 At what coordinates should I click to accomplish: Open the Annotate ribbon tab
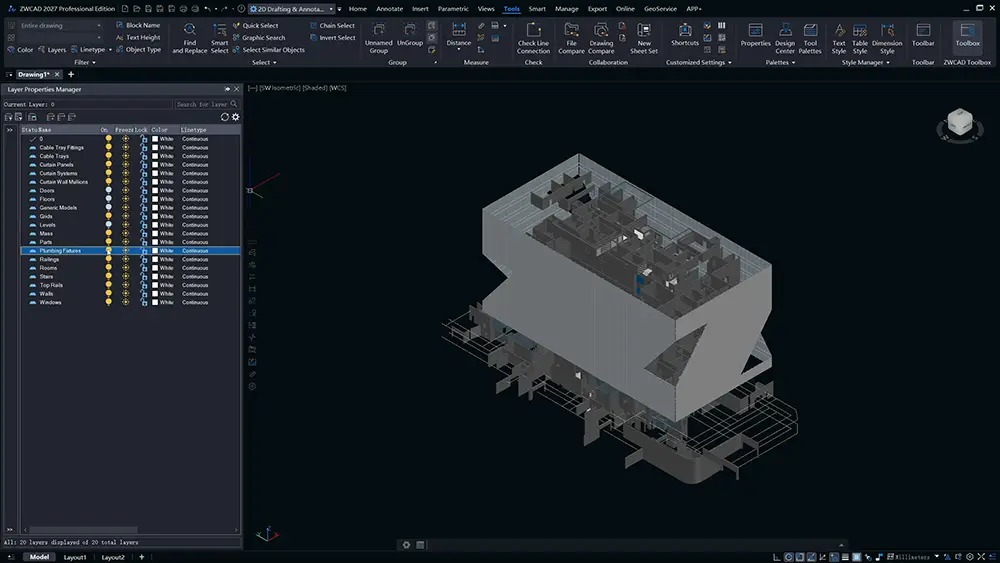pyautogui.click(x=389, y=9)
